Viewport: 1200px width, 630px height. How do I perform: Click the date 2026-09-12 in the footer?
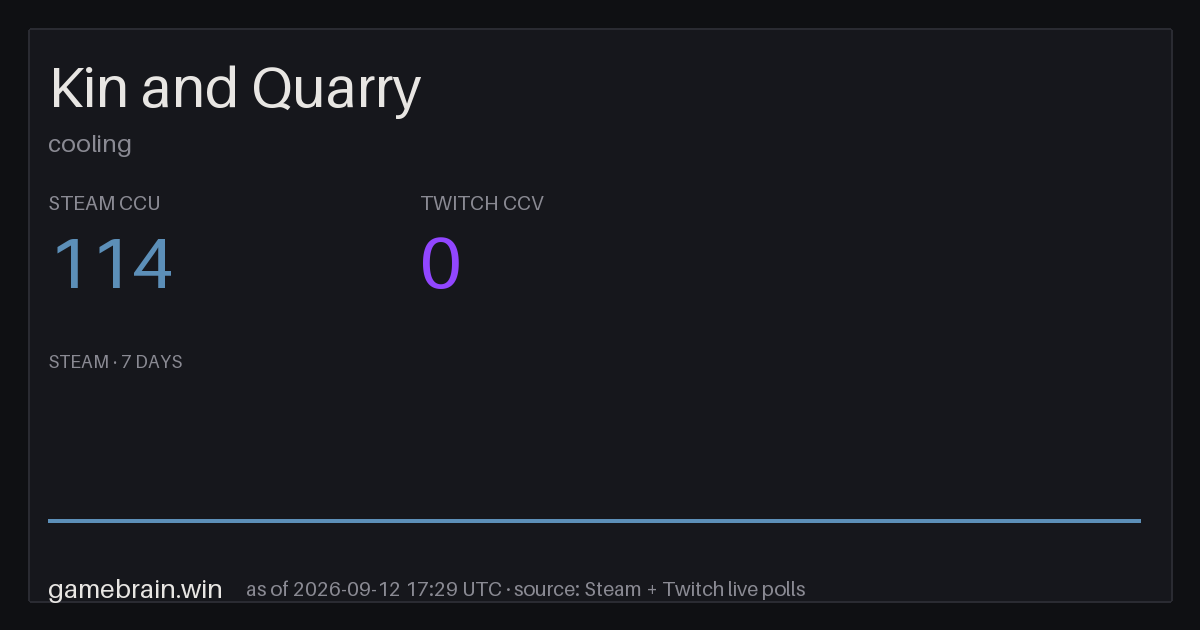(346, 589)
